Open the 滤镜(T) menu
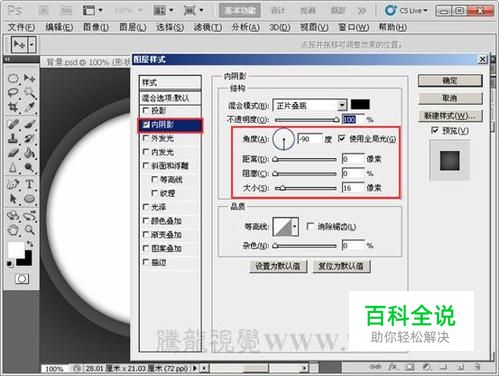499x376 pixels. [208, 27]
